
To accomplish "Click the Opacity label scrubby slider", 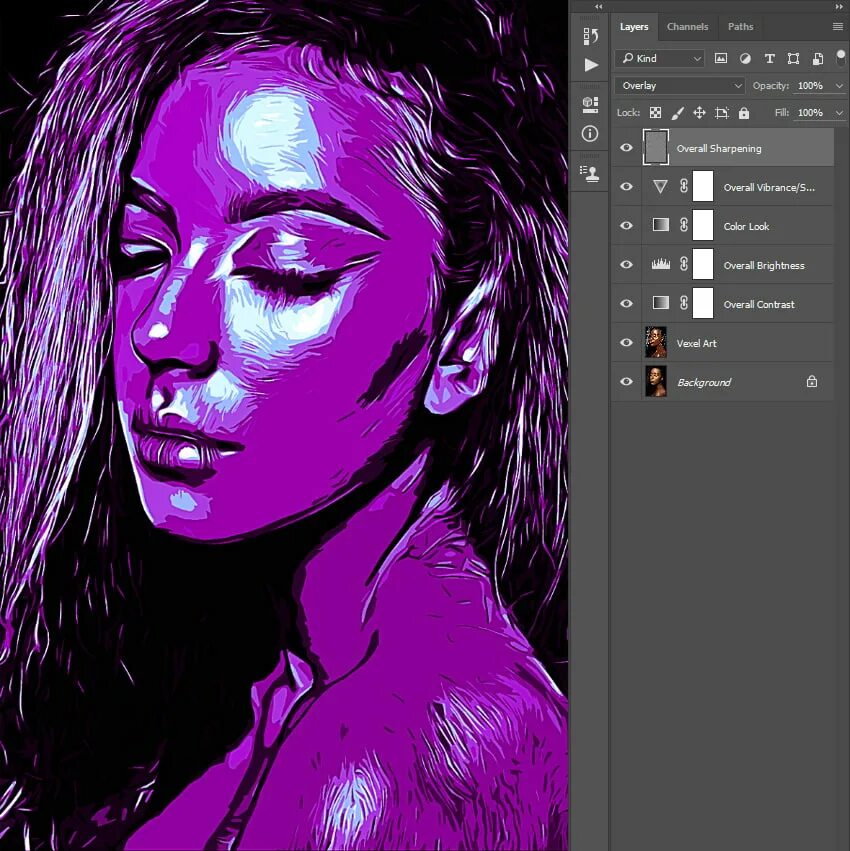I will [x=771, y=86].
